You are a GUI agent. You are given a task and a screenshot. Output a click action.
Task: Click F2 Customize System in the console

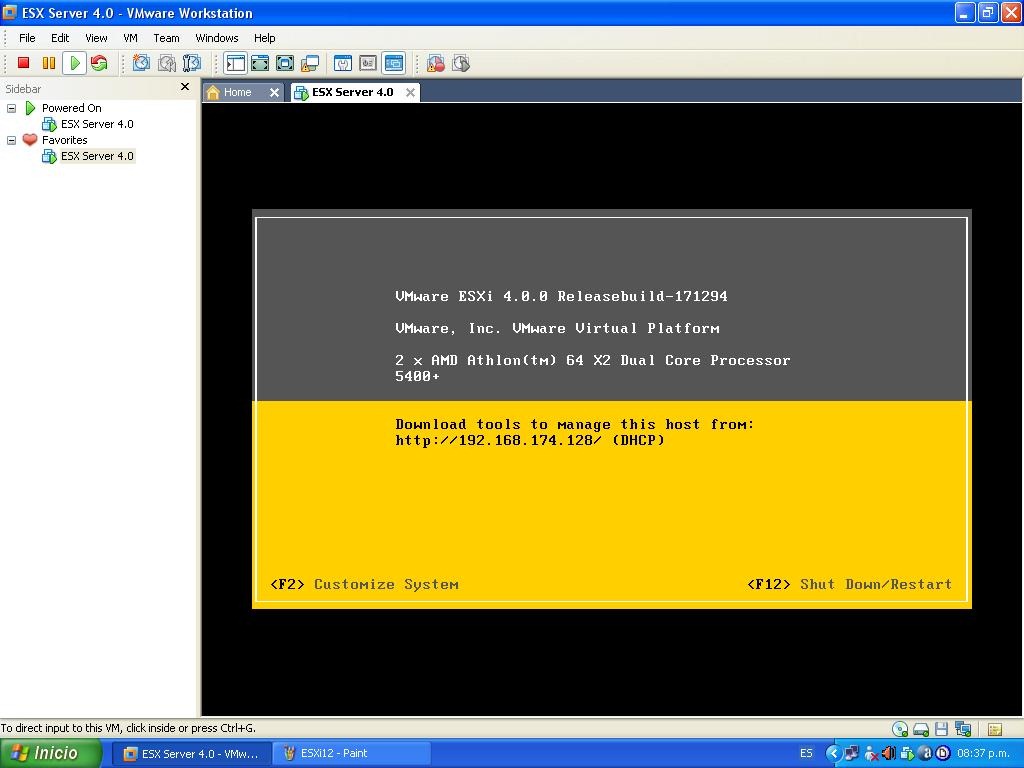[x=364, y=584]
